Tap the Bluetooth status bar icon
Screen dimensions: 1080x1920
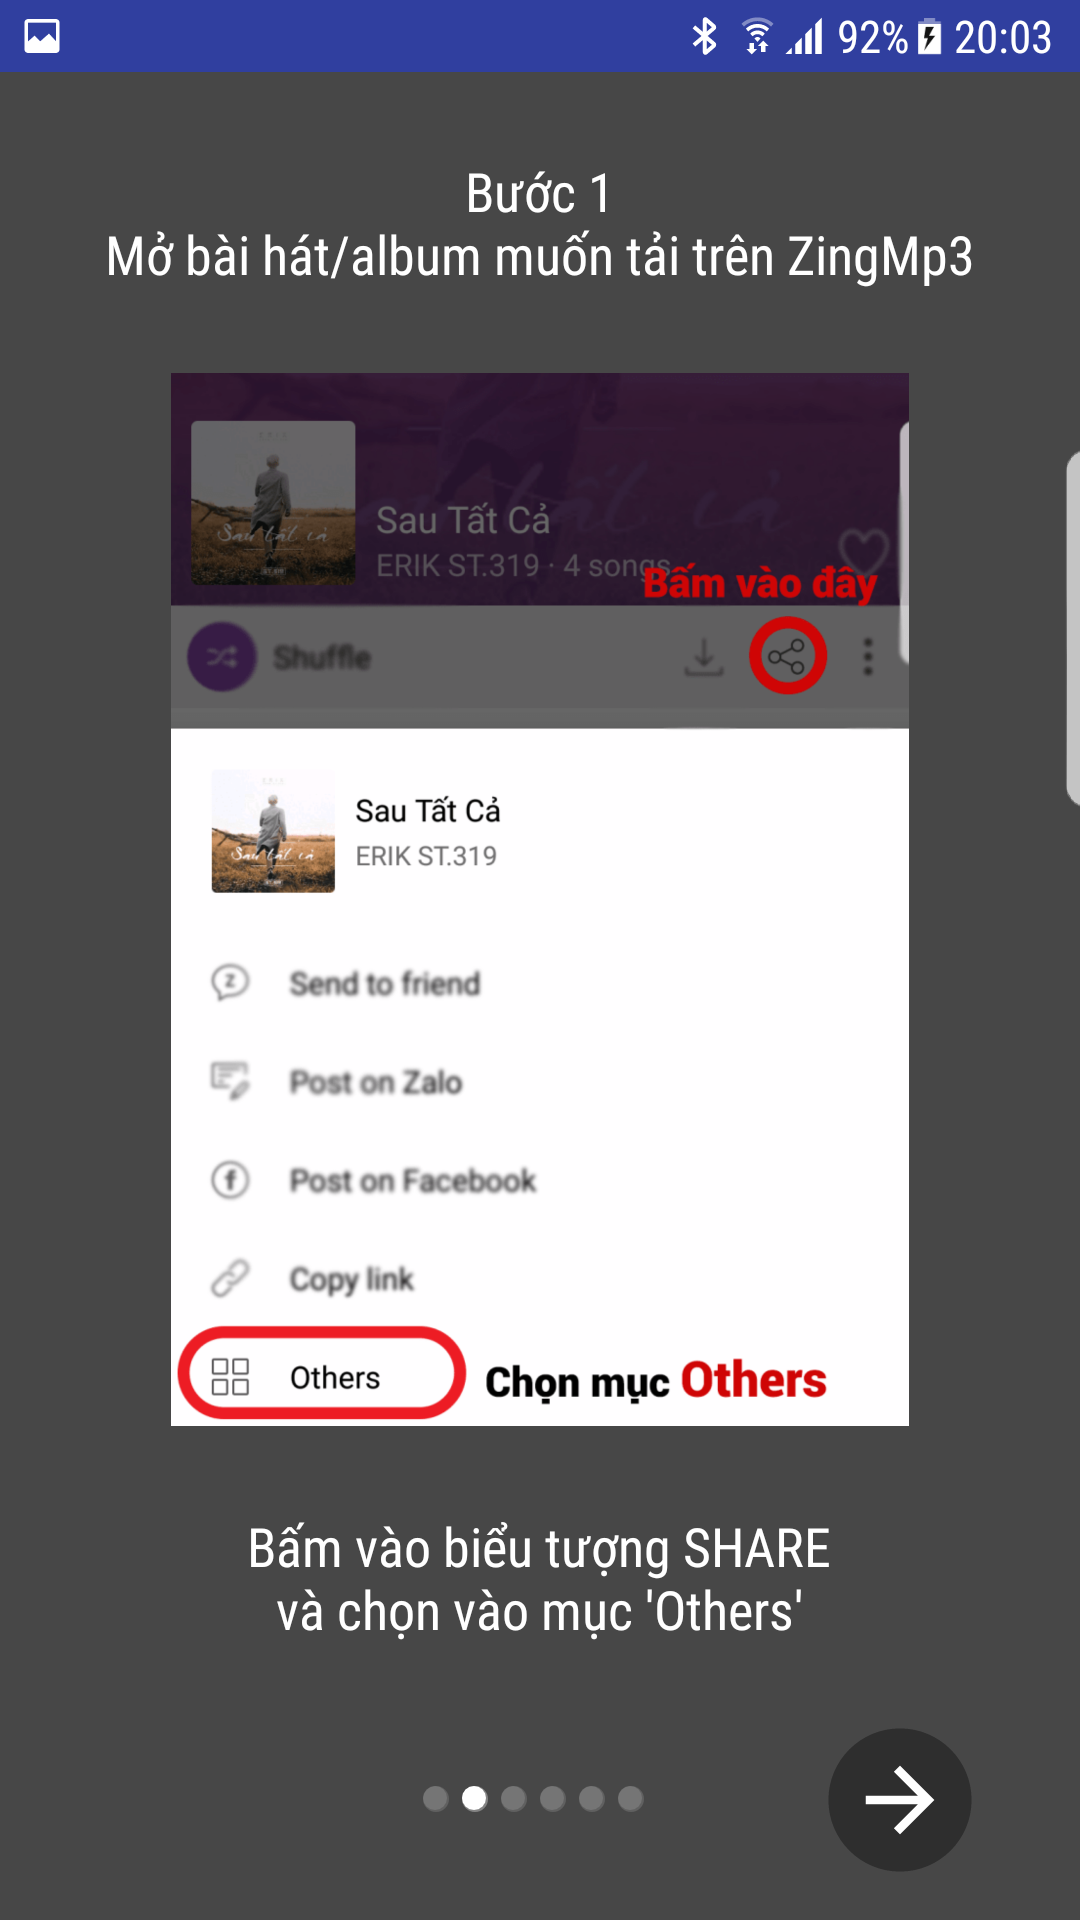point(705,37)
